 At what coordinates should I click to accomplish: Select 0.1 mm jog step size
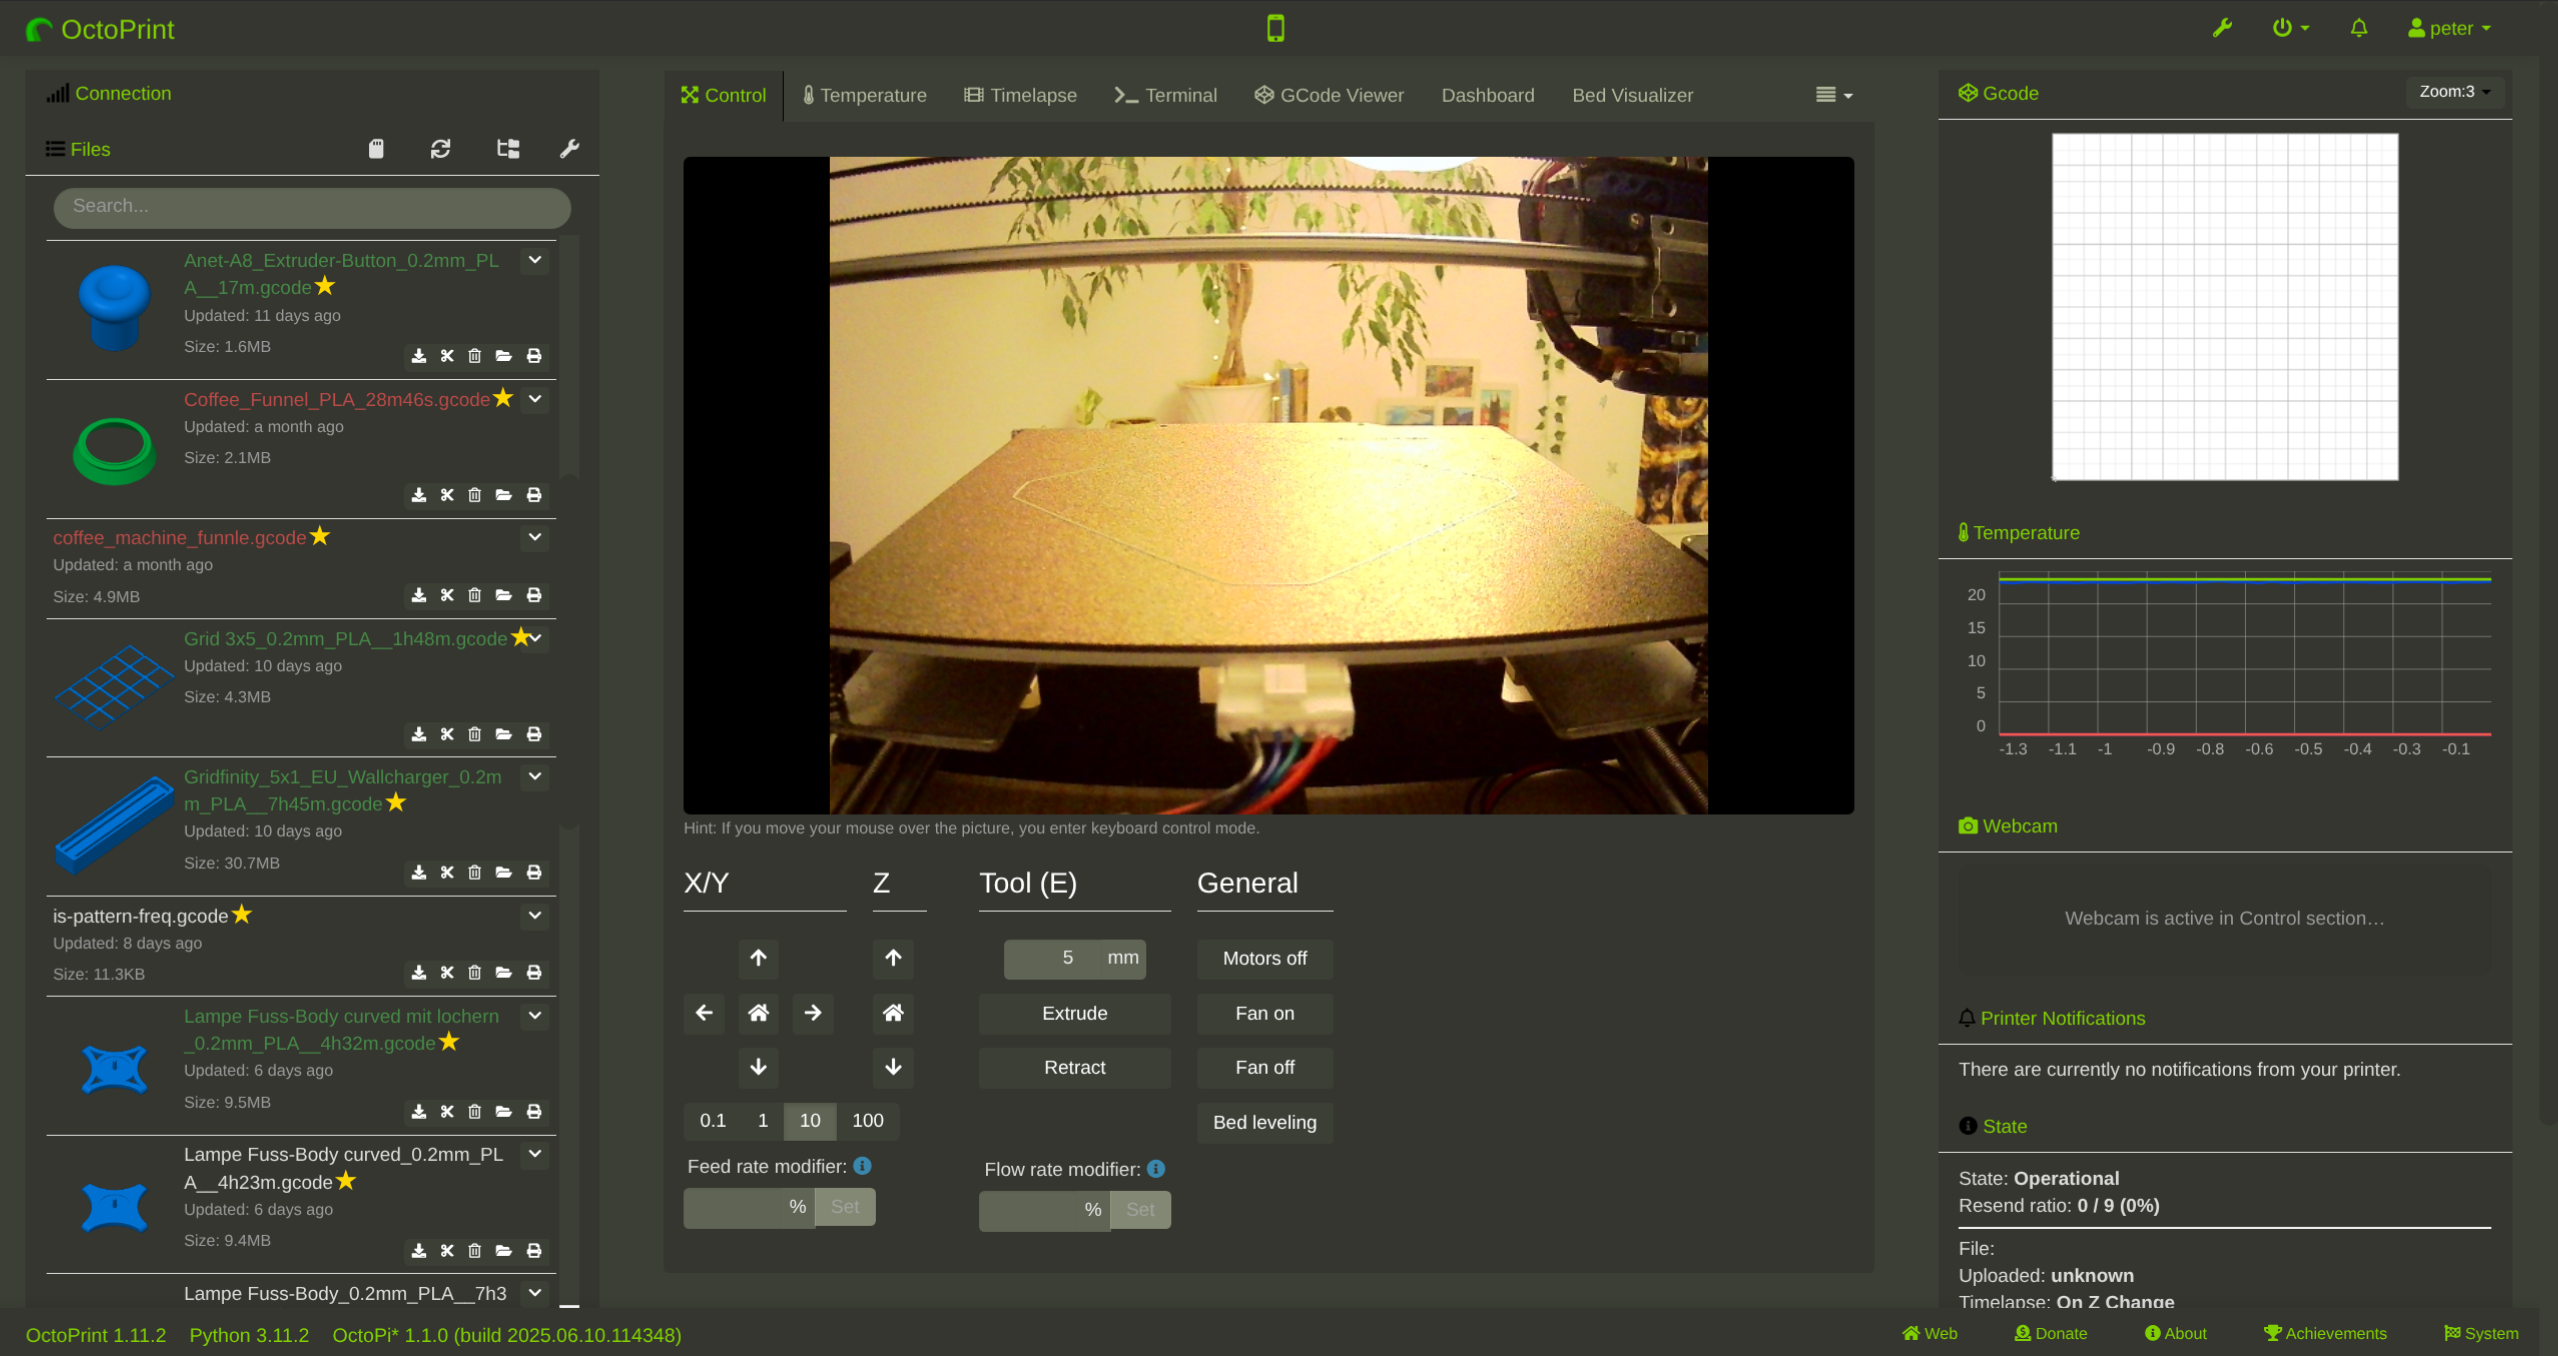point(712,1121)
